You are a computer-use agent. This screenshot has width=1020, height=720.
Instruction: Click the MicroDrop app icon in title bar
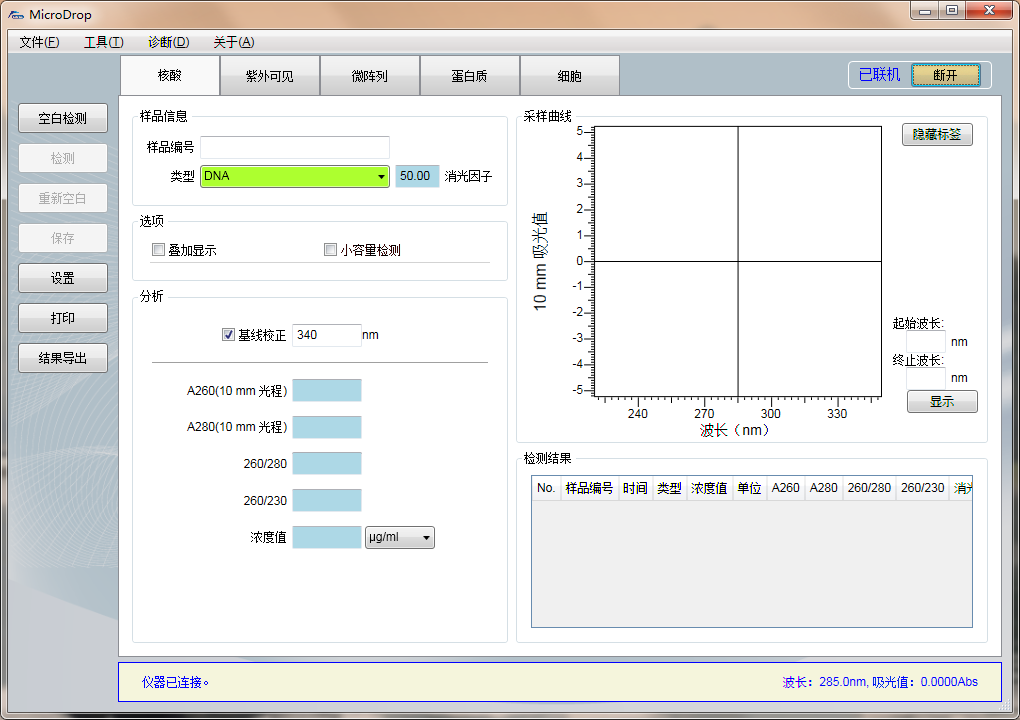tap(16, 13)
